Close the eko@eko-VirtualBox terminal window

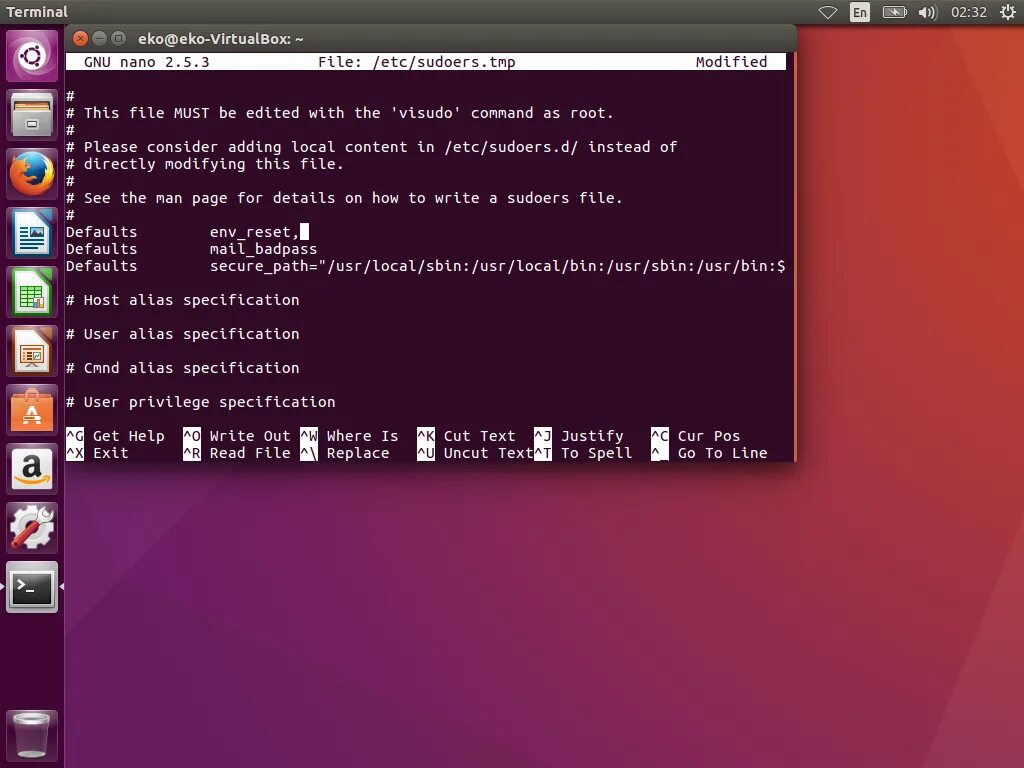click(x=80, y=39)
